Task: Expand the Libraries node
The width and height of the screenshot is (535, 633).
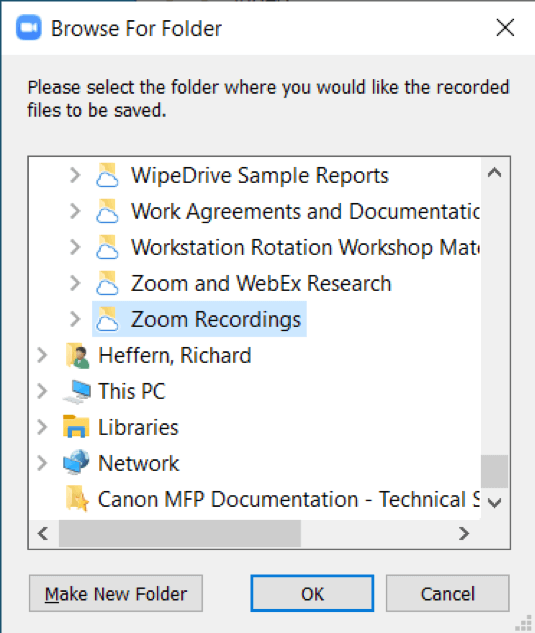Action: tap(42, 427)
